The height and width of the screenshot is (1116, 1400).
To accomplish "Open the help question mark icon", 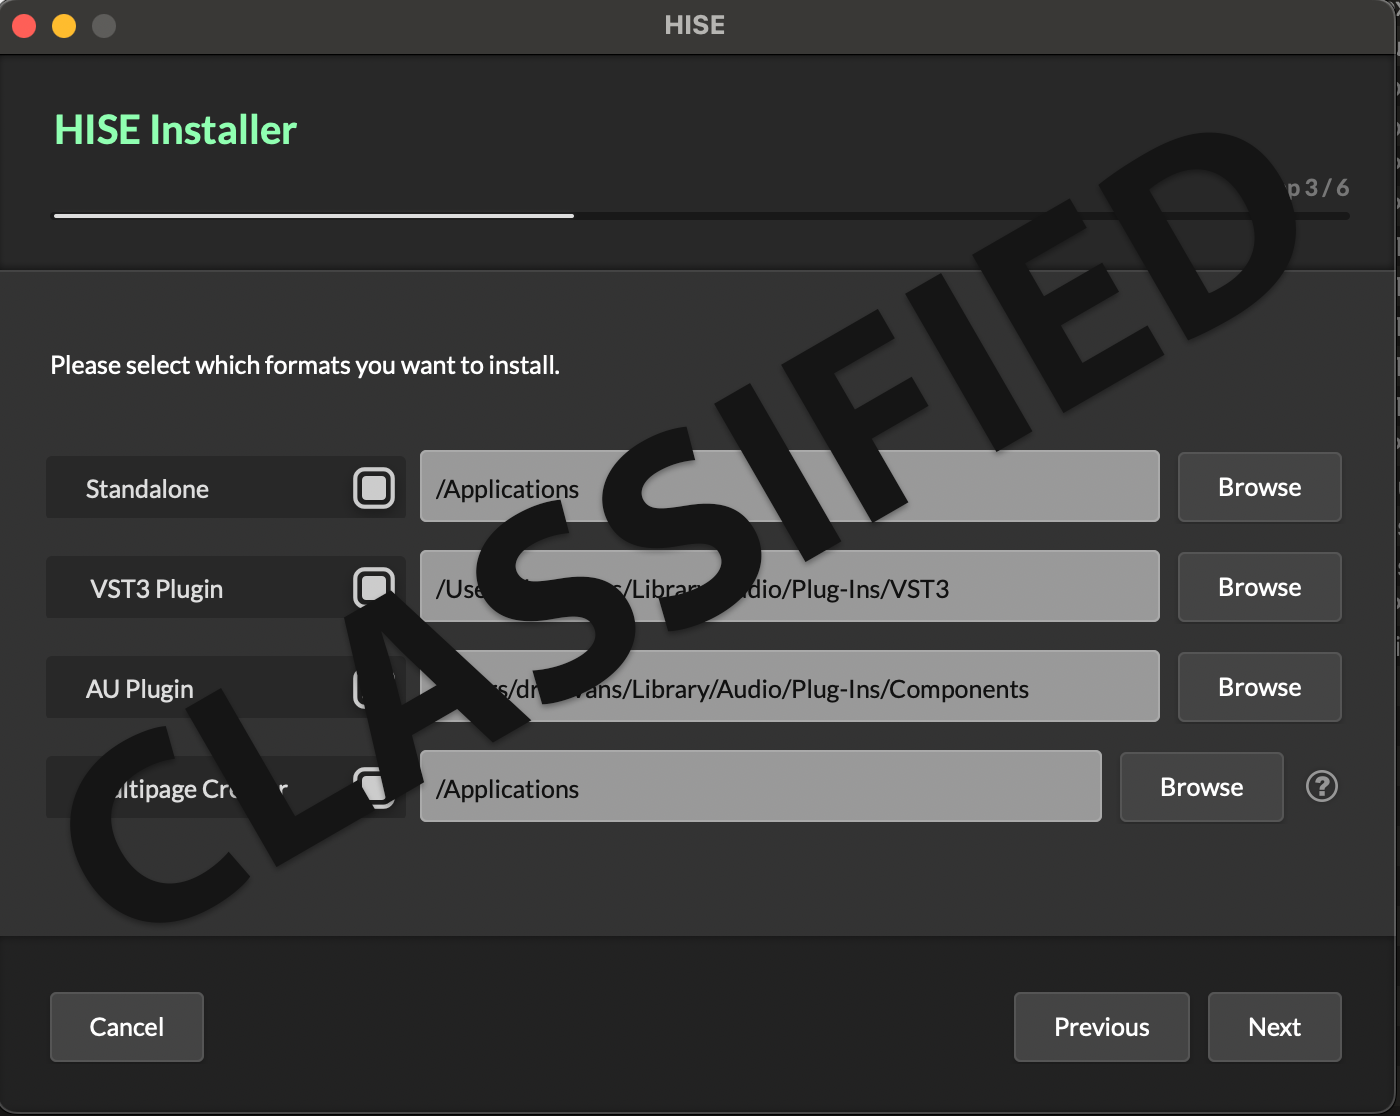I will 1322,786.
